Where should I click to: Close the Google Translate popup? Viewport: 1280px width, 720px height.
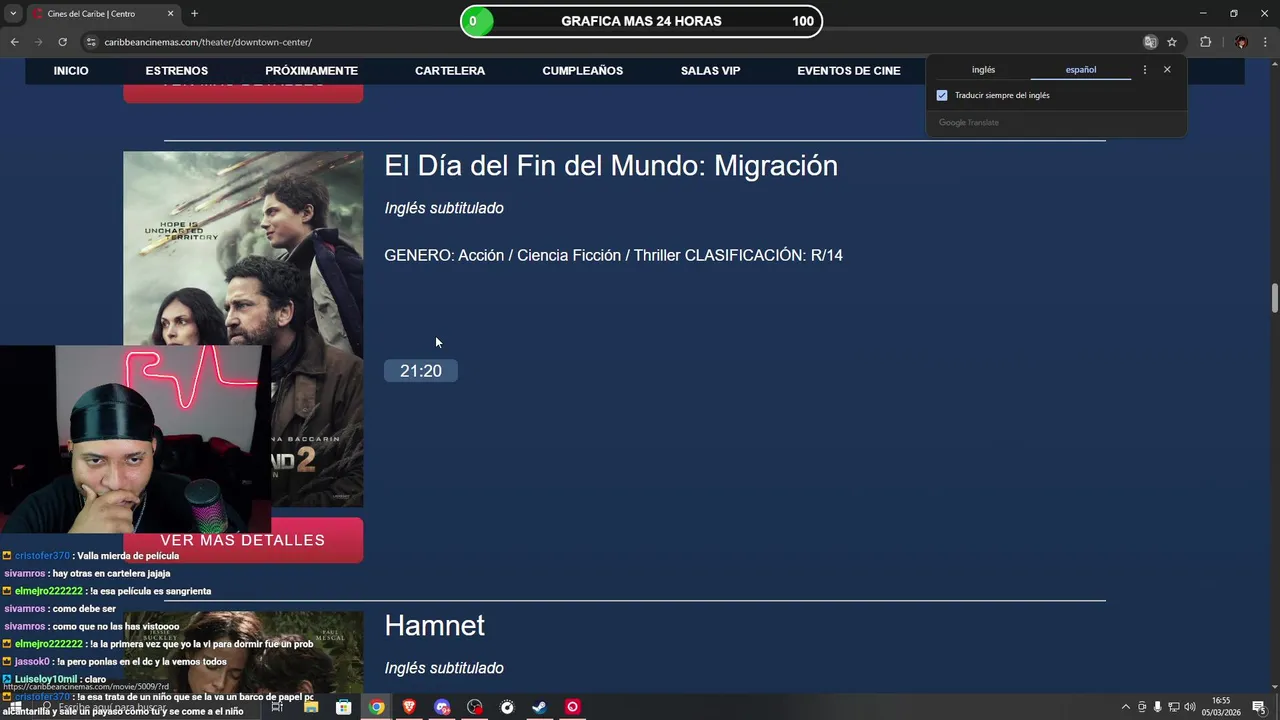click(x=1167, y=70)
